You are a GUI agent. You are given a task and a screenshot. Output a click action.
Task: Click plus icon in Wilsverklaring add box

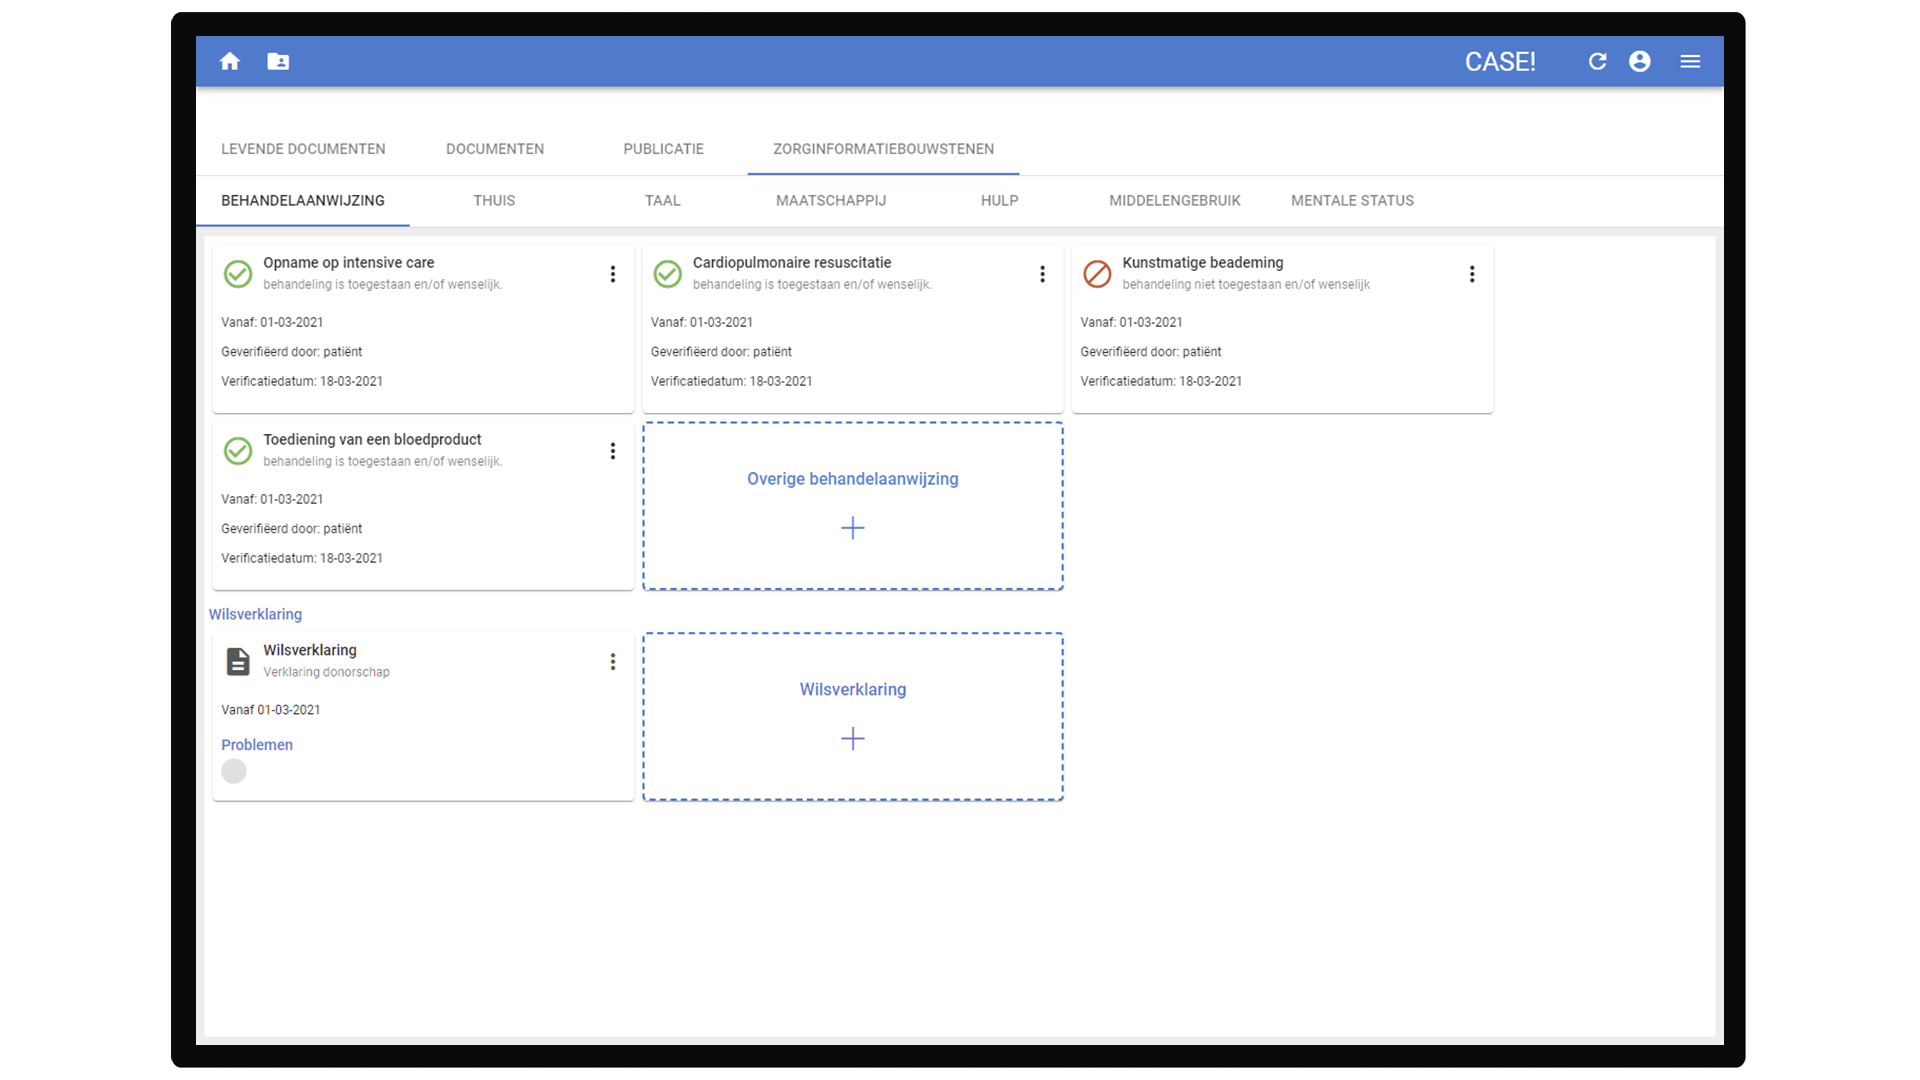pos(852,739)
